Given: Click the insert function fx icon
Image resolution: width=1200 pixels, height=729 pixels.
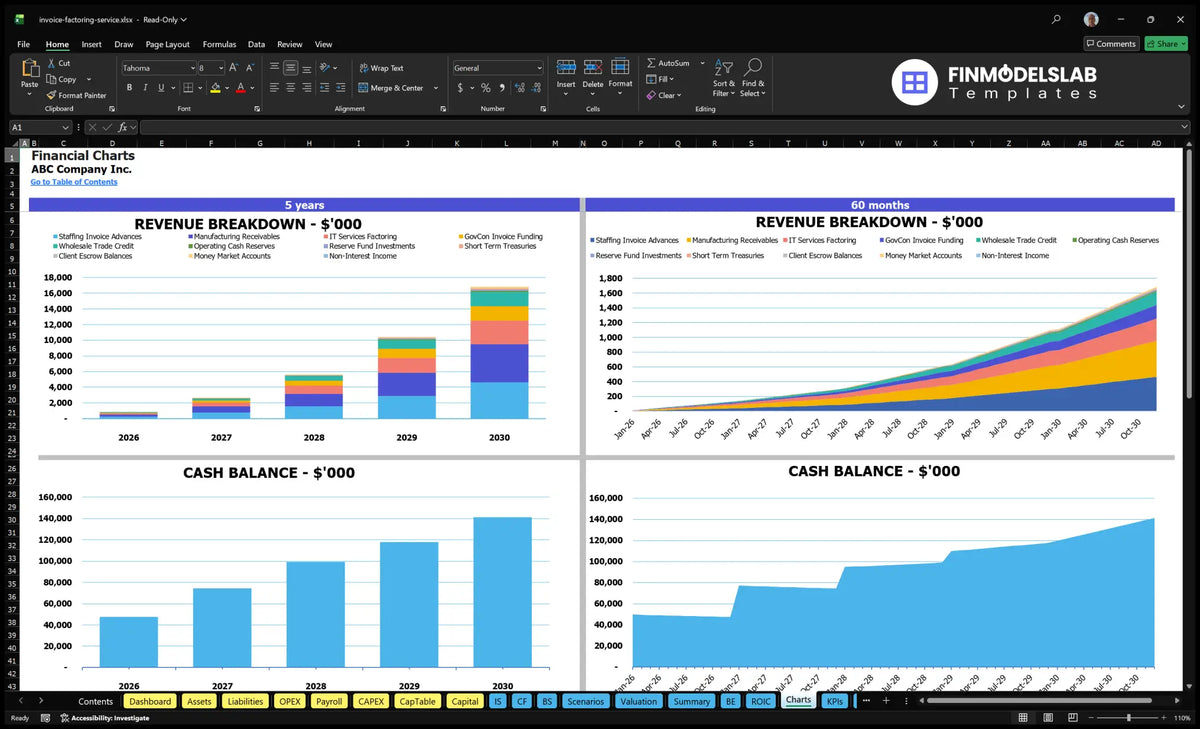Looking at the screenshot, I should click(123, 127).
